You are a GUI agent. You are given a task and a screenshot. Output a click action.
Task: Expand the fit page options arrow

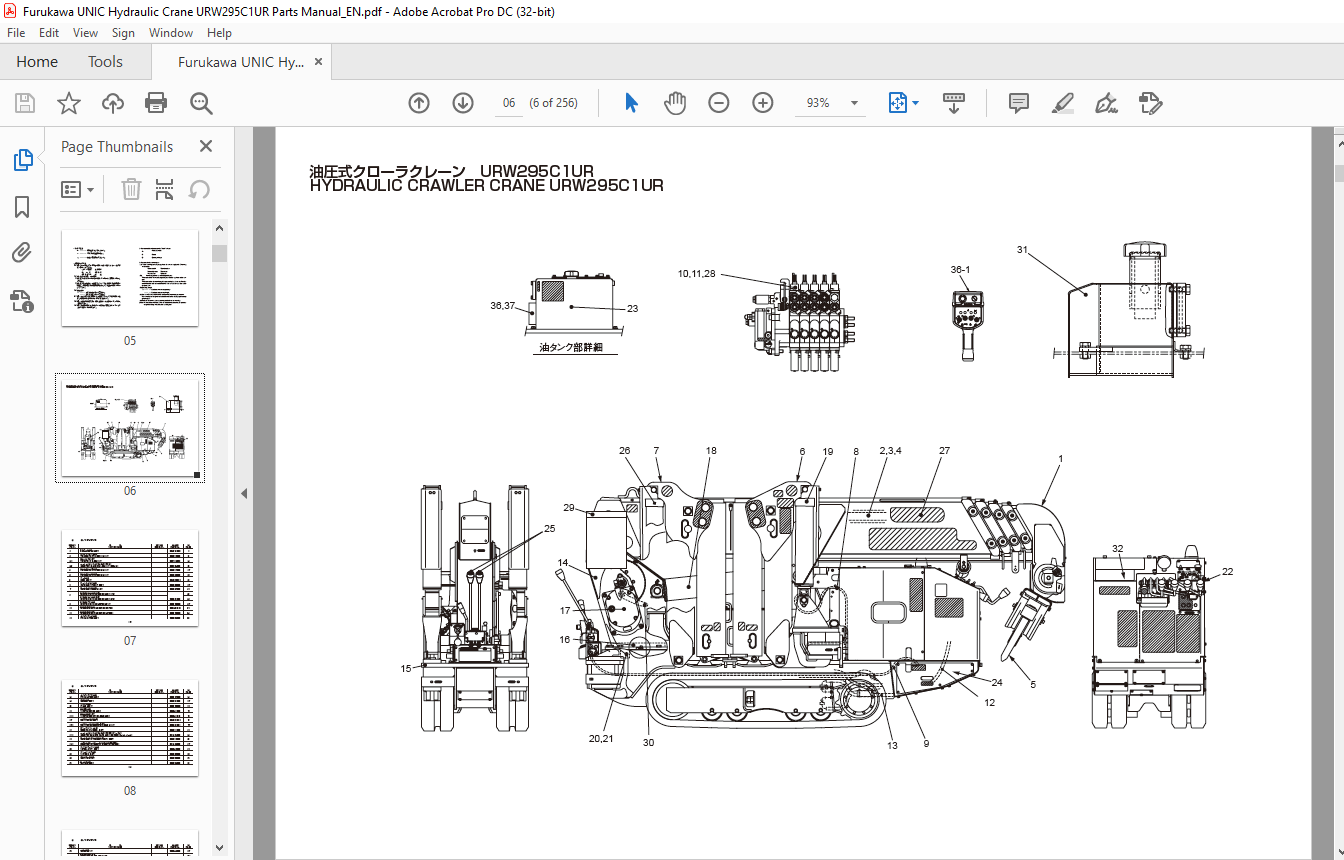[915, 103]
